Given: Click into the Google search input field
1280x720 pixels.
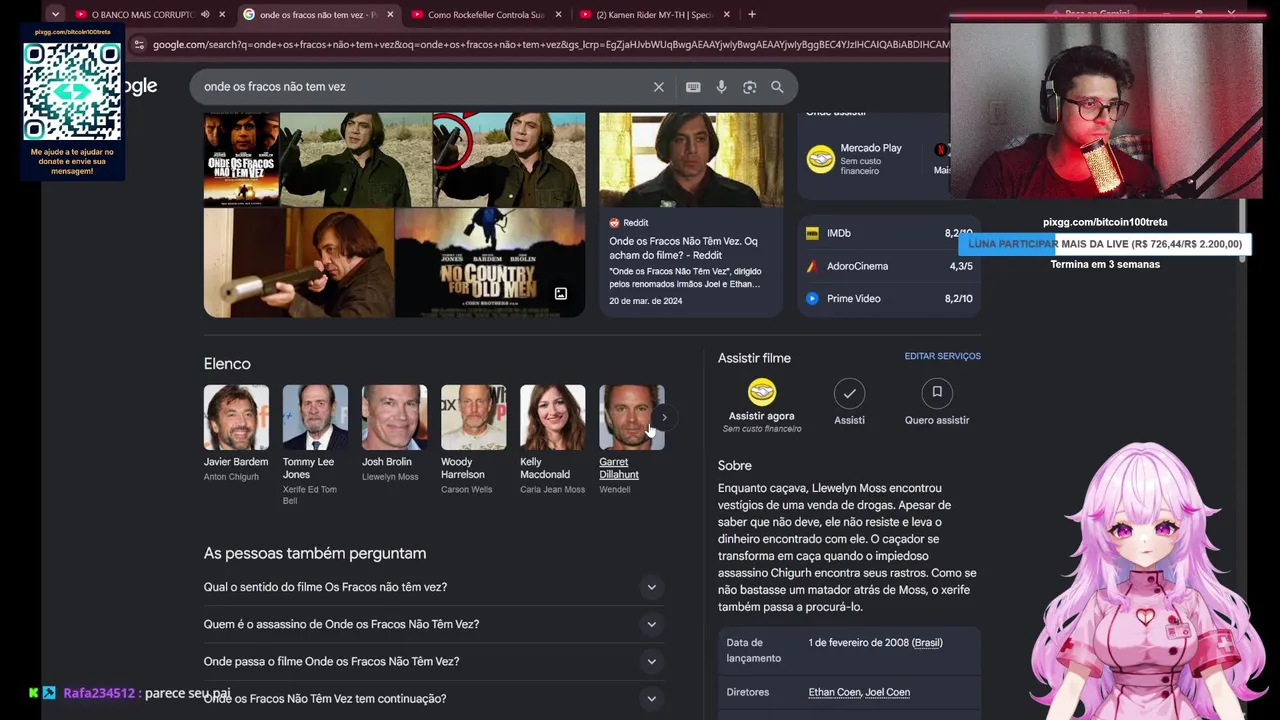Looking at the screenshot, I should 420,87.
